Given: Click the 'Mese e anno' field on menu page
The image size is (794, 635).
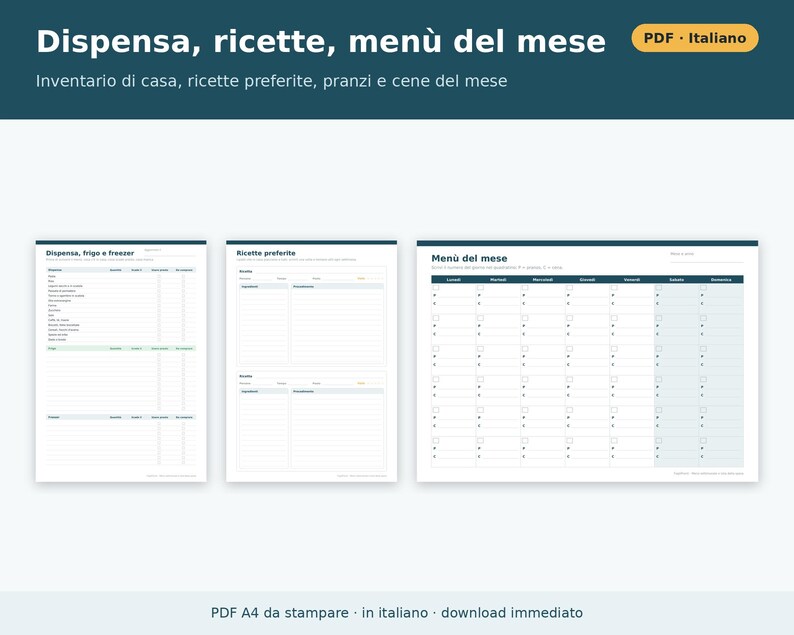Looking at the screenshot, I should (706, 257).
